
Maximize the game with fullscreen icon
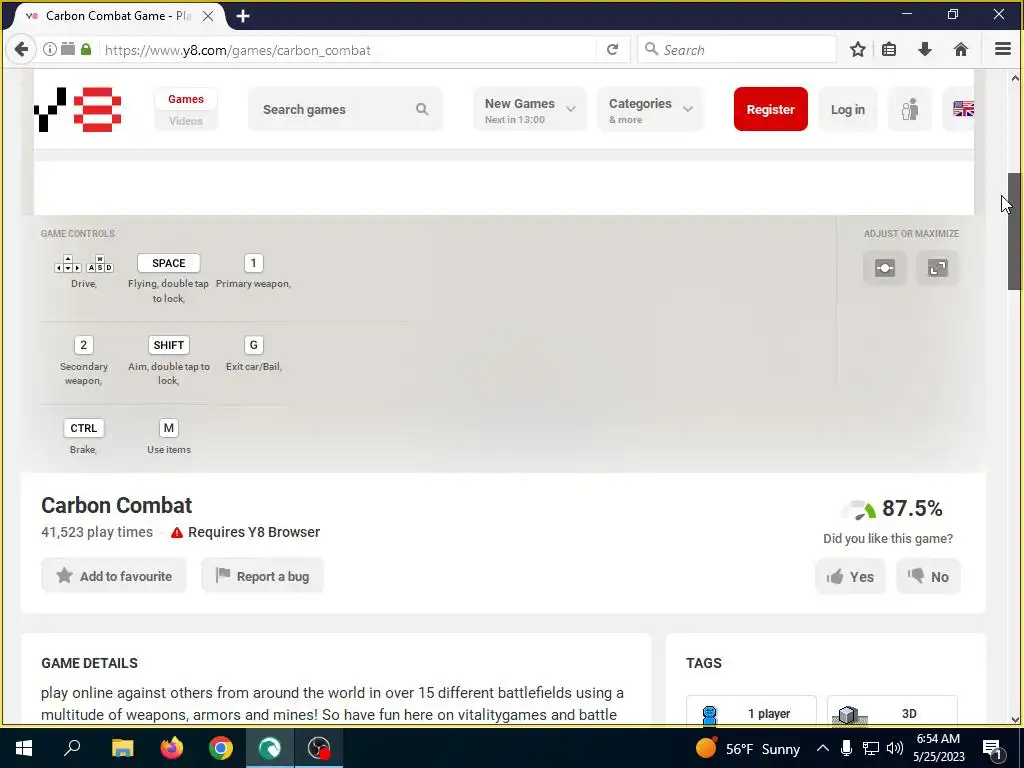937,268
